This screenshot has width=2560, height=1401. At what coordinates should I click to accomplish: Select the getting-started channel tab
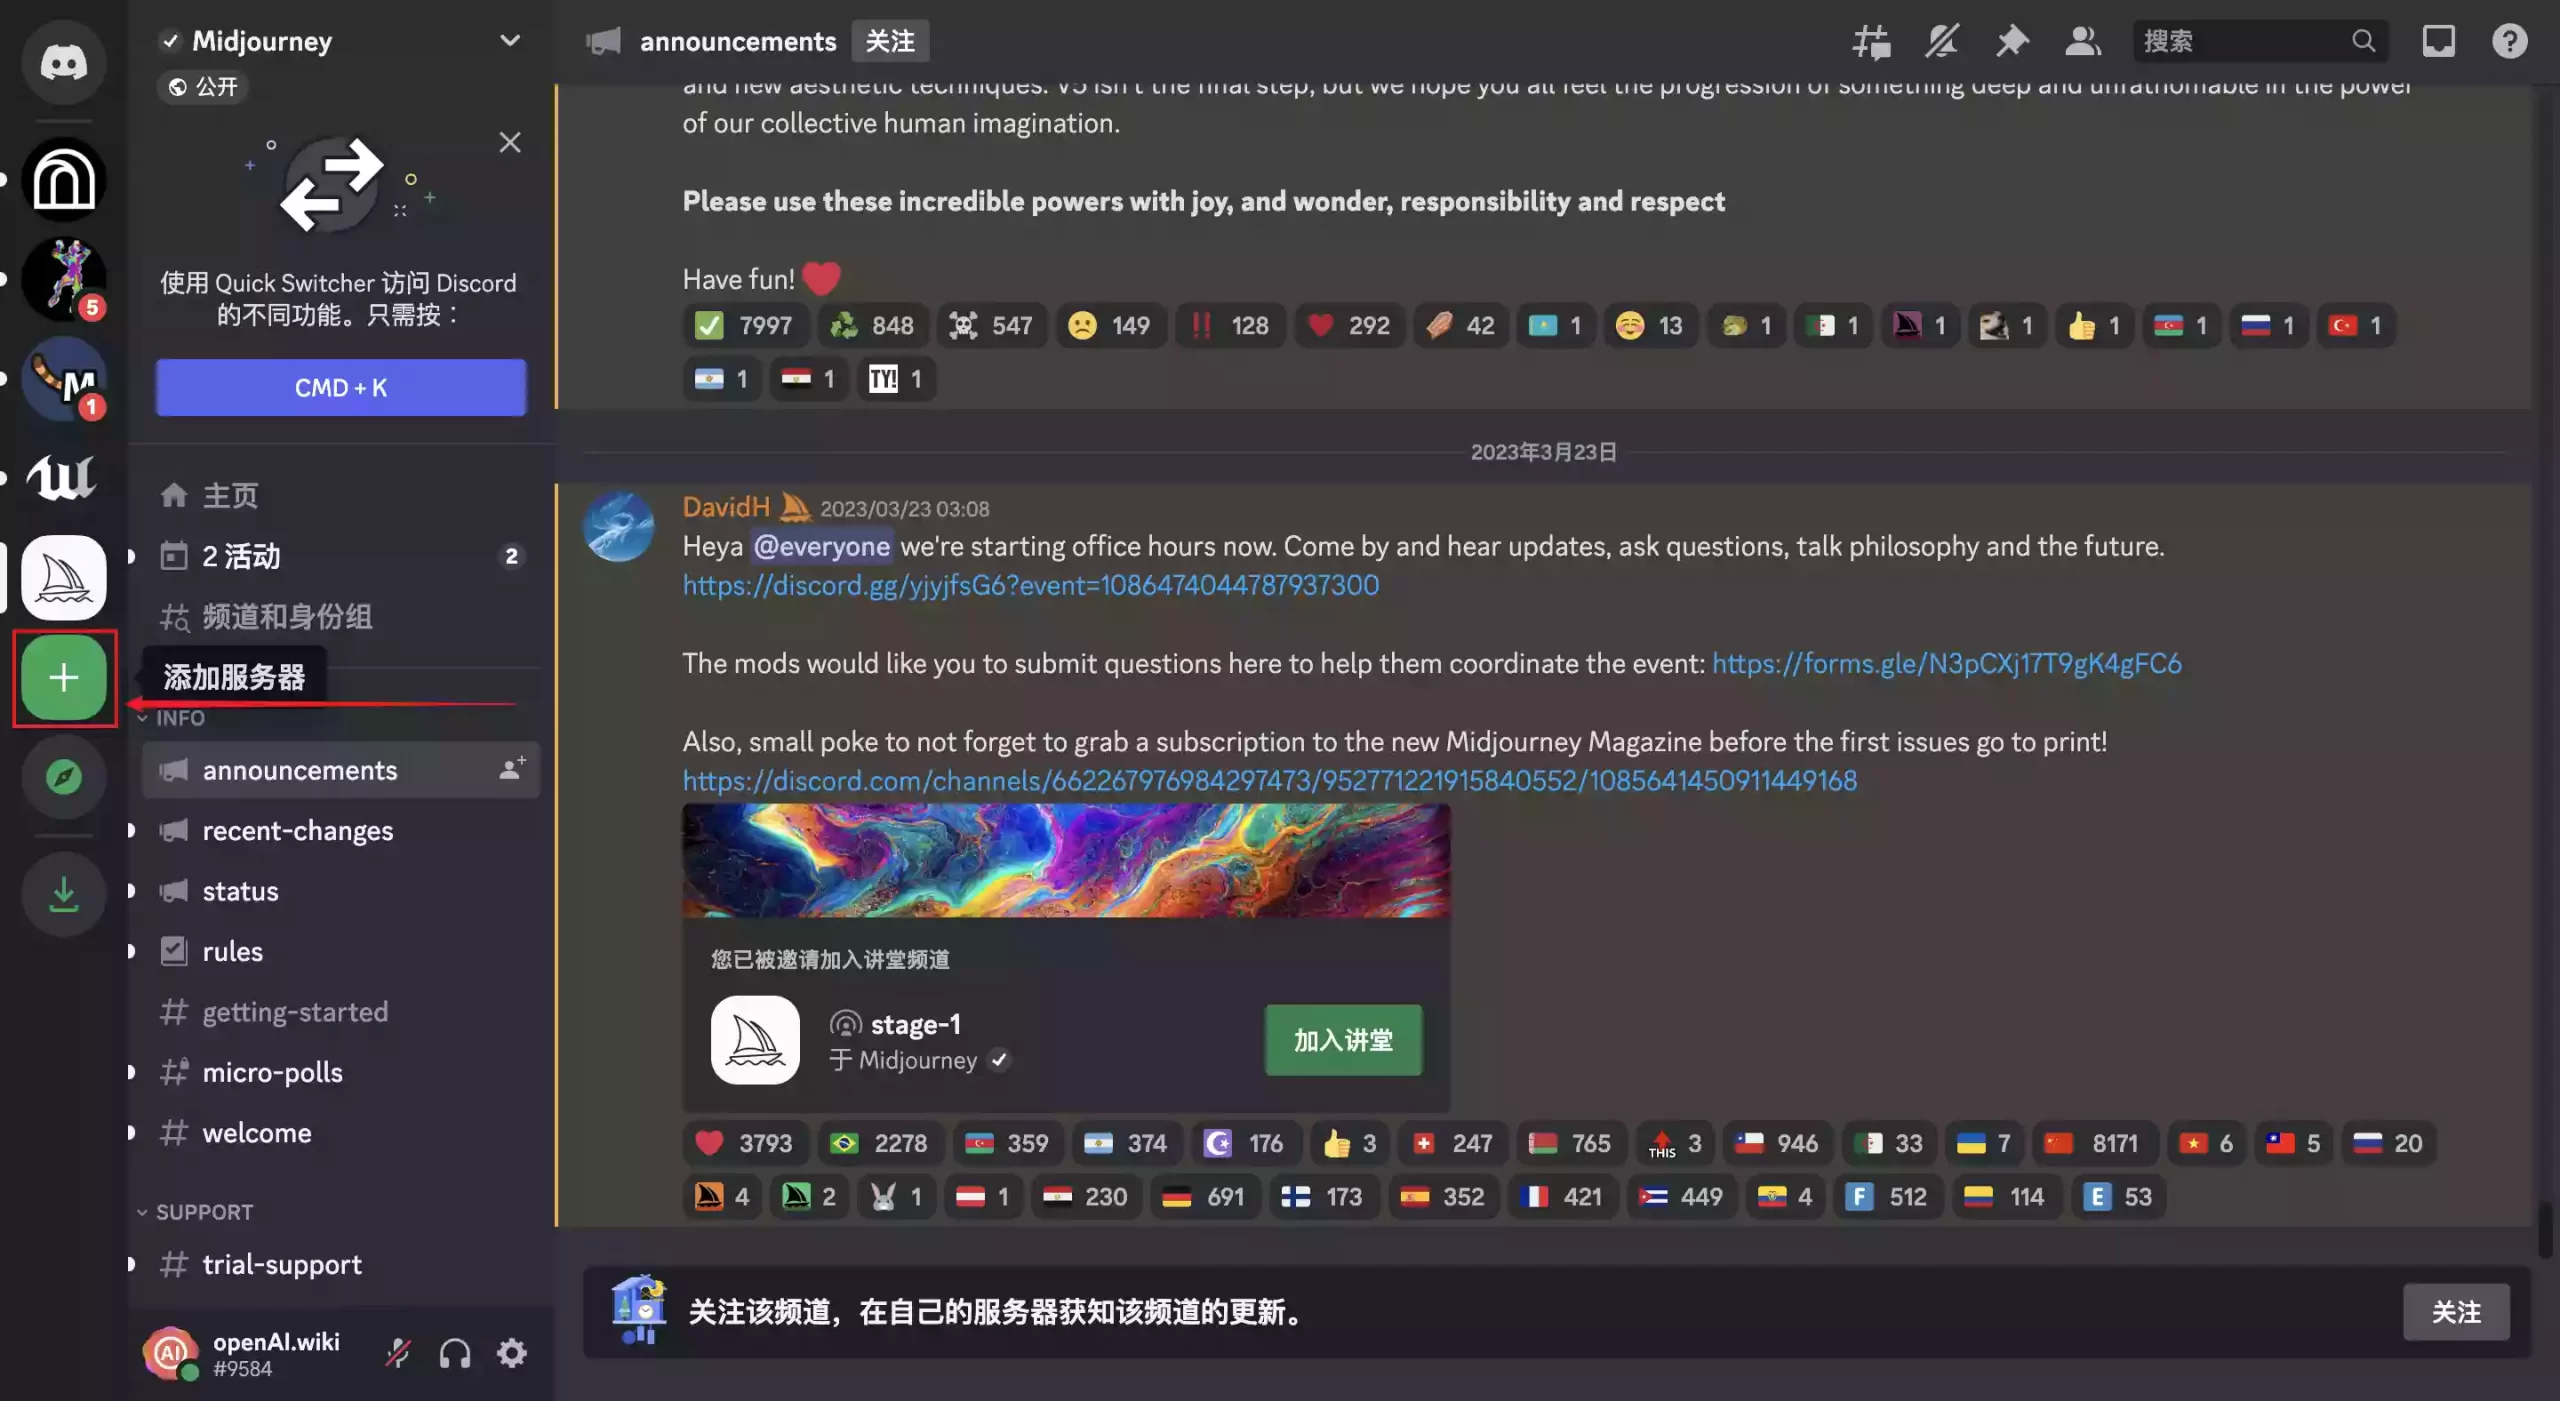point(295,1011)
